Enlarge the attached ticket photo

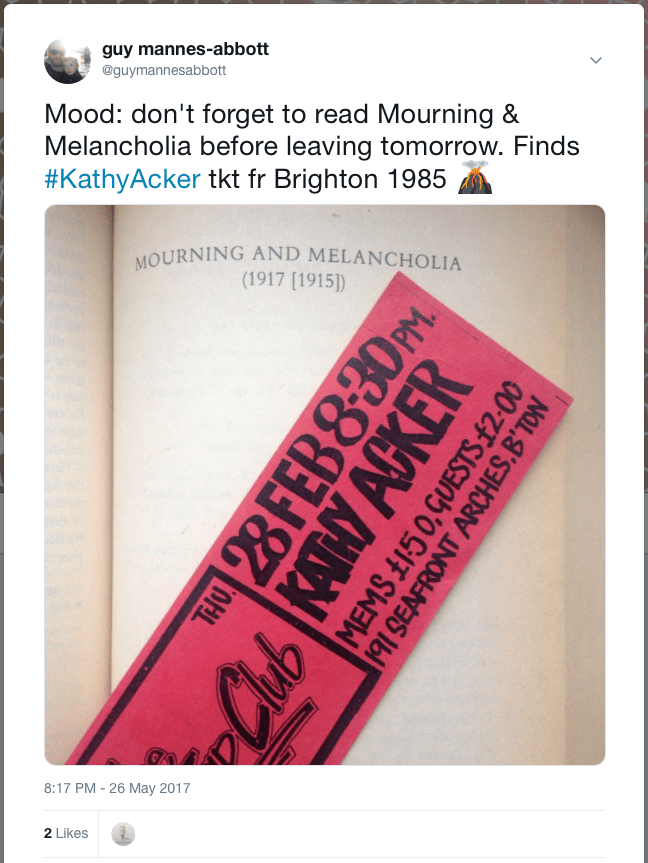(x=325, y=484)
